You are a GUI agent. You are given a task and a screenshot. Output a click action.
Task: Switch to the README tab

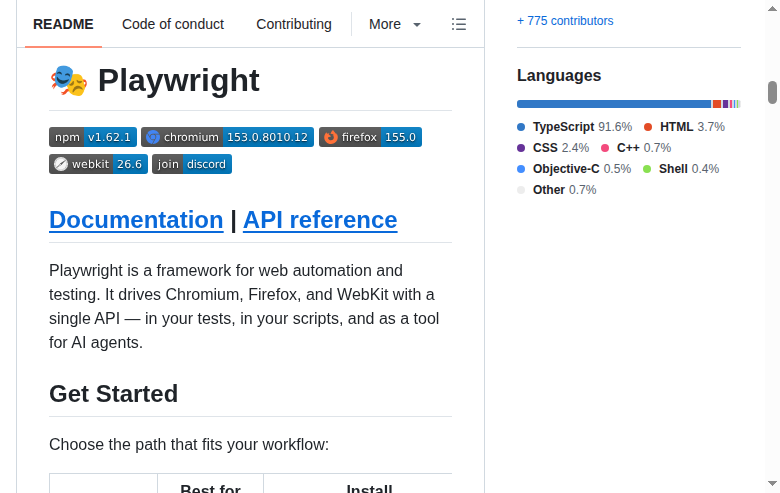pyautogui.click(x=63, y=24)
